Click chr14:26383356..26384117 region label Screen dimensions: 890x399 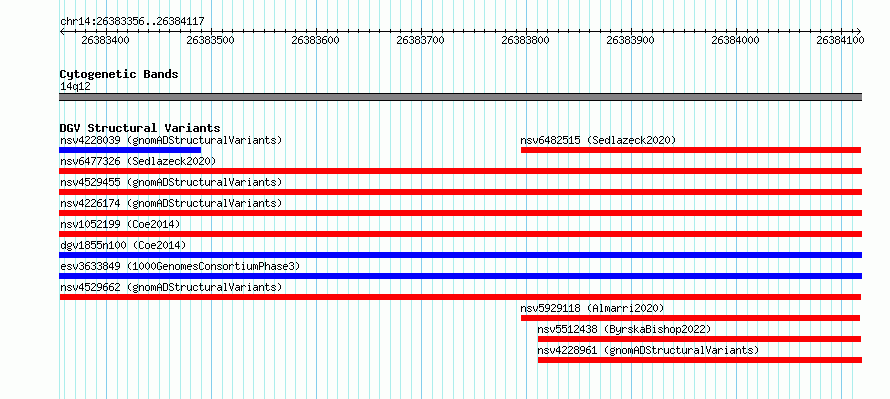(x=132, y=22)
